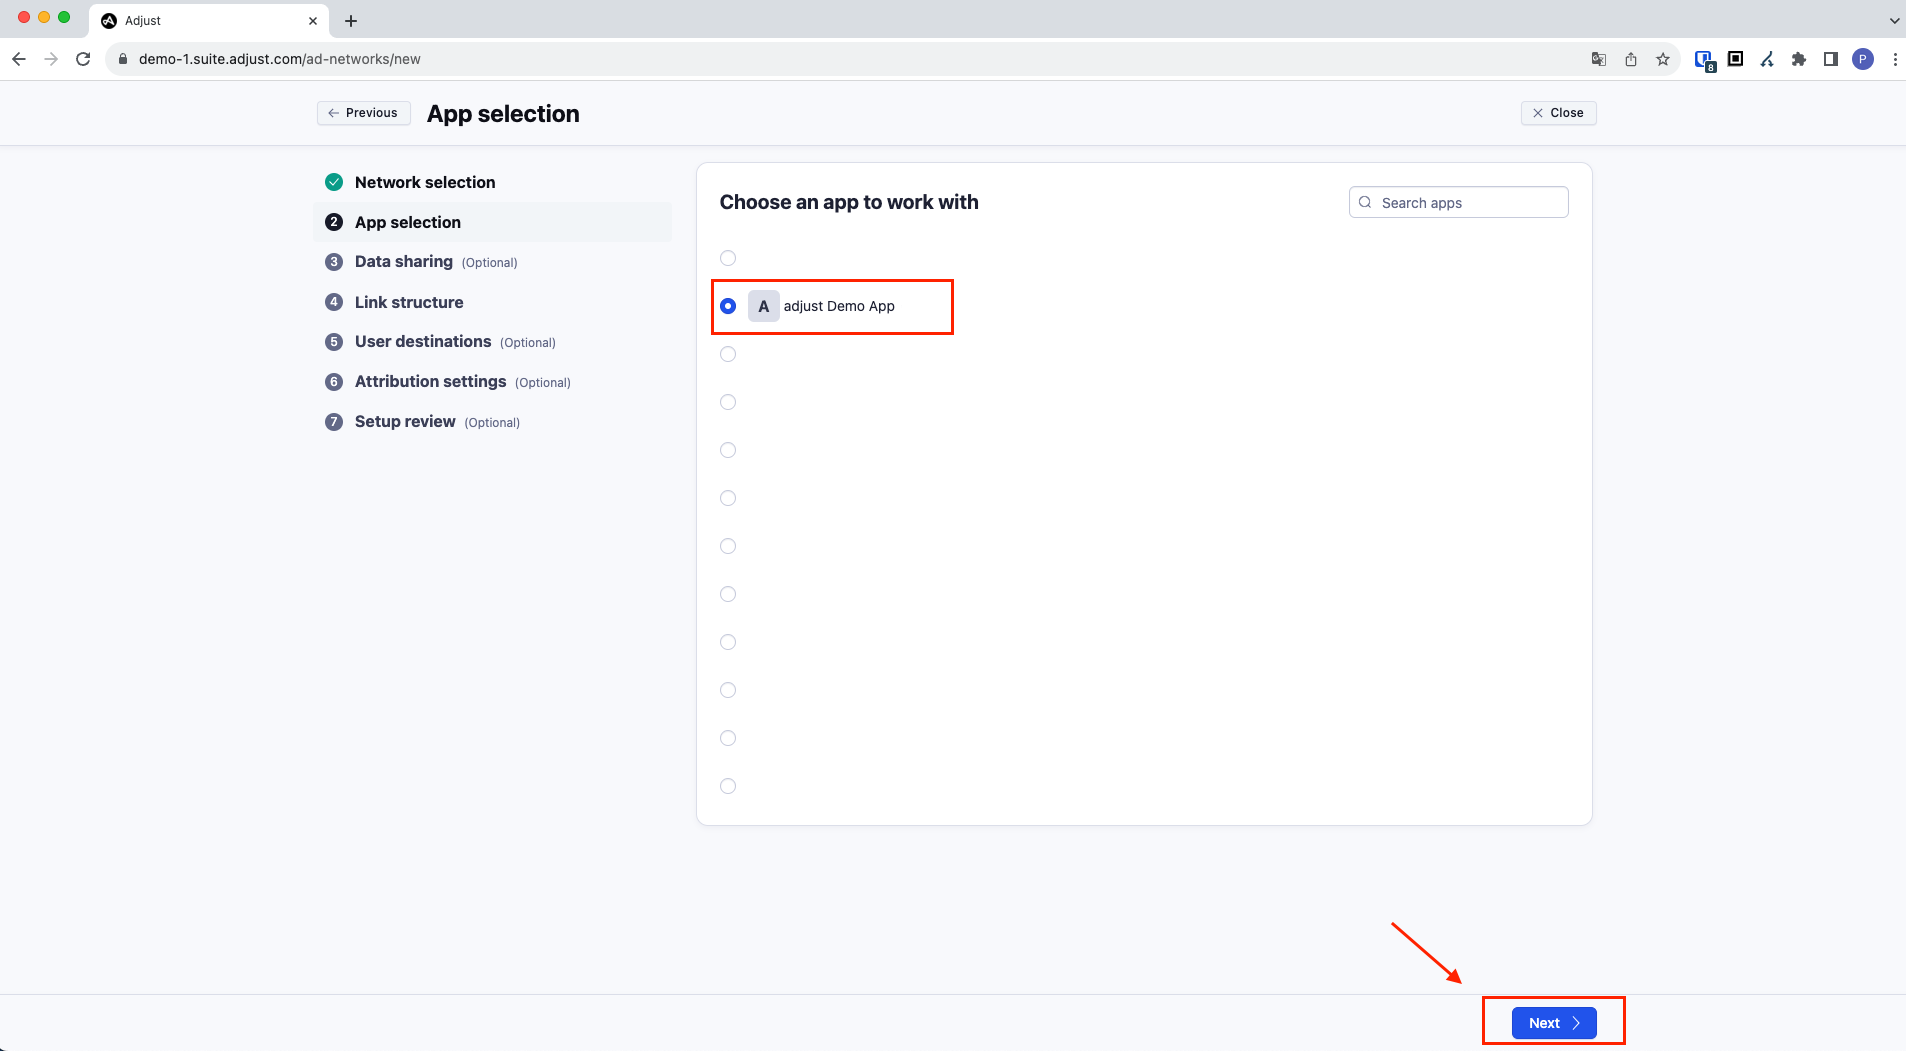
Task: Open the Data sharing step
Action: 403,262
